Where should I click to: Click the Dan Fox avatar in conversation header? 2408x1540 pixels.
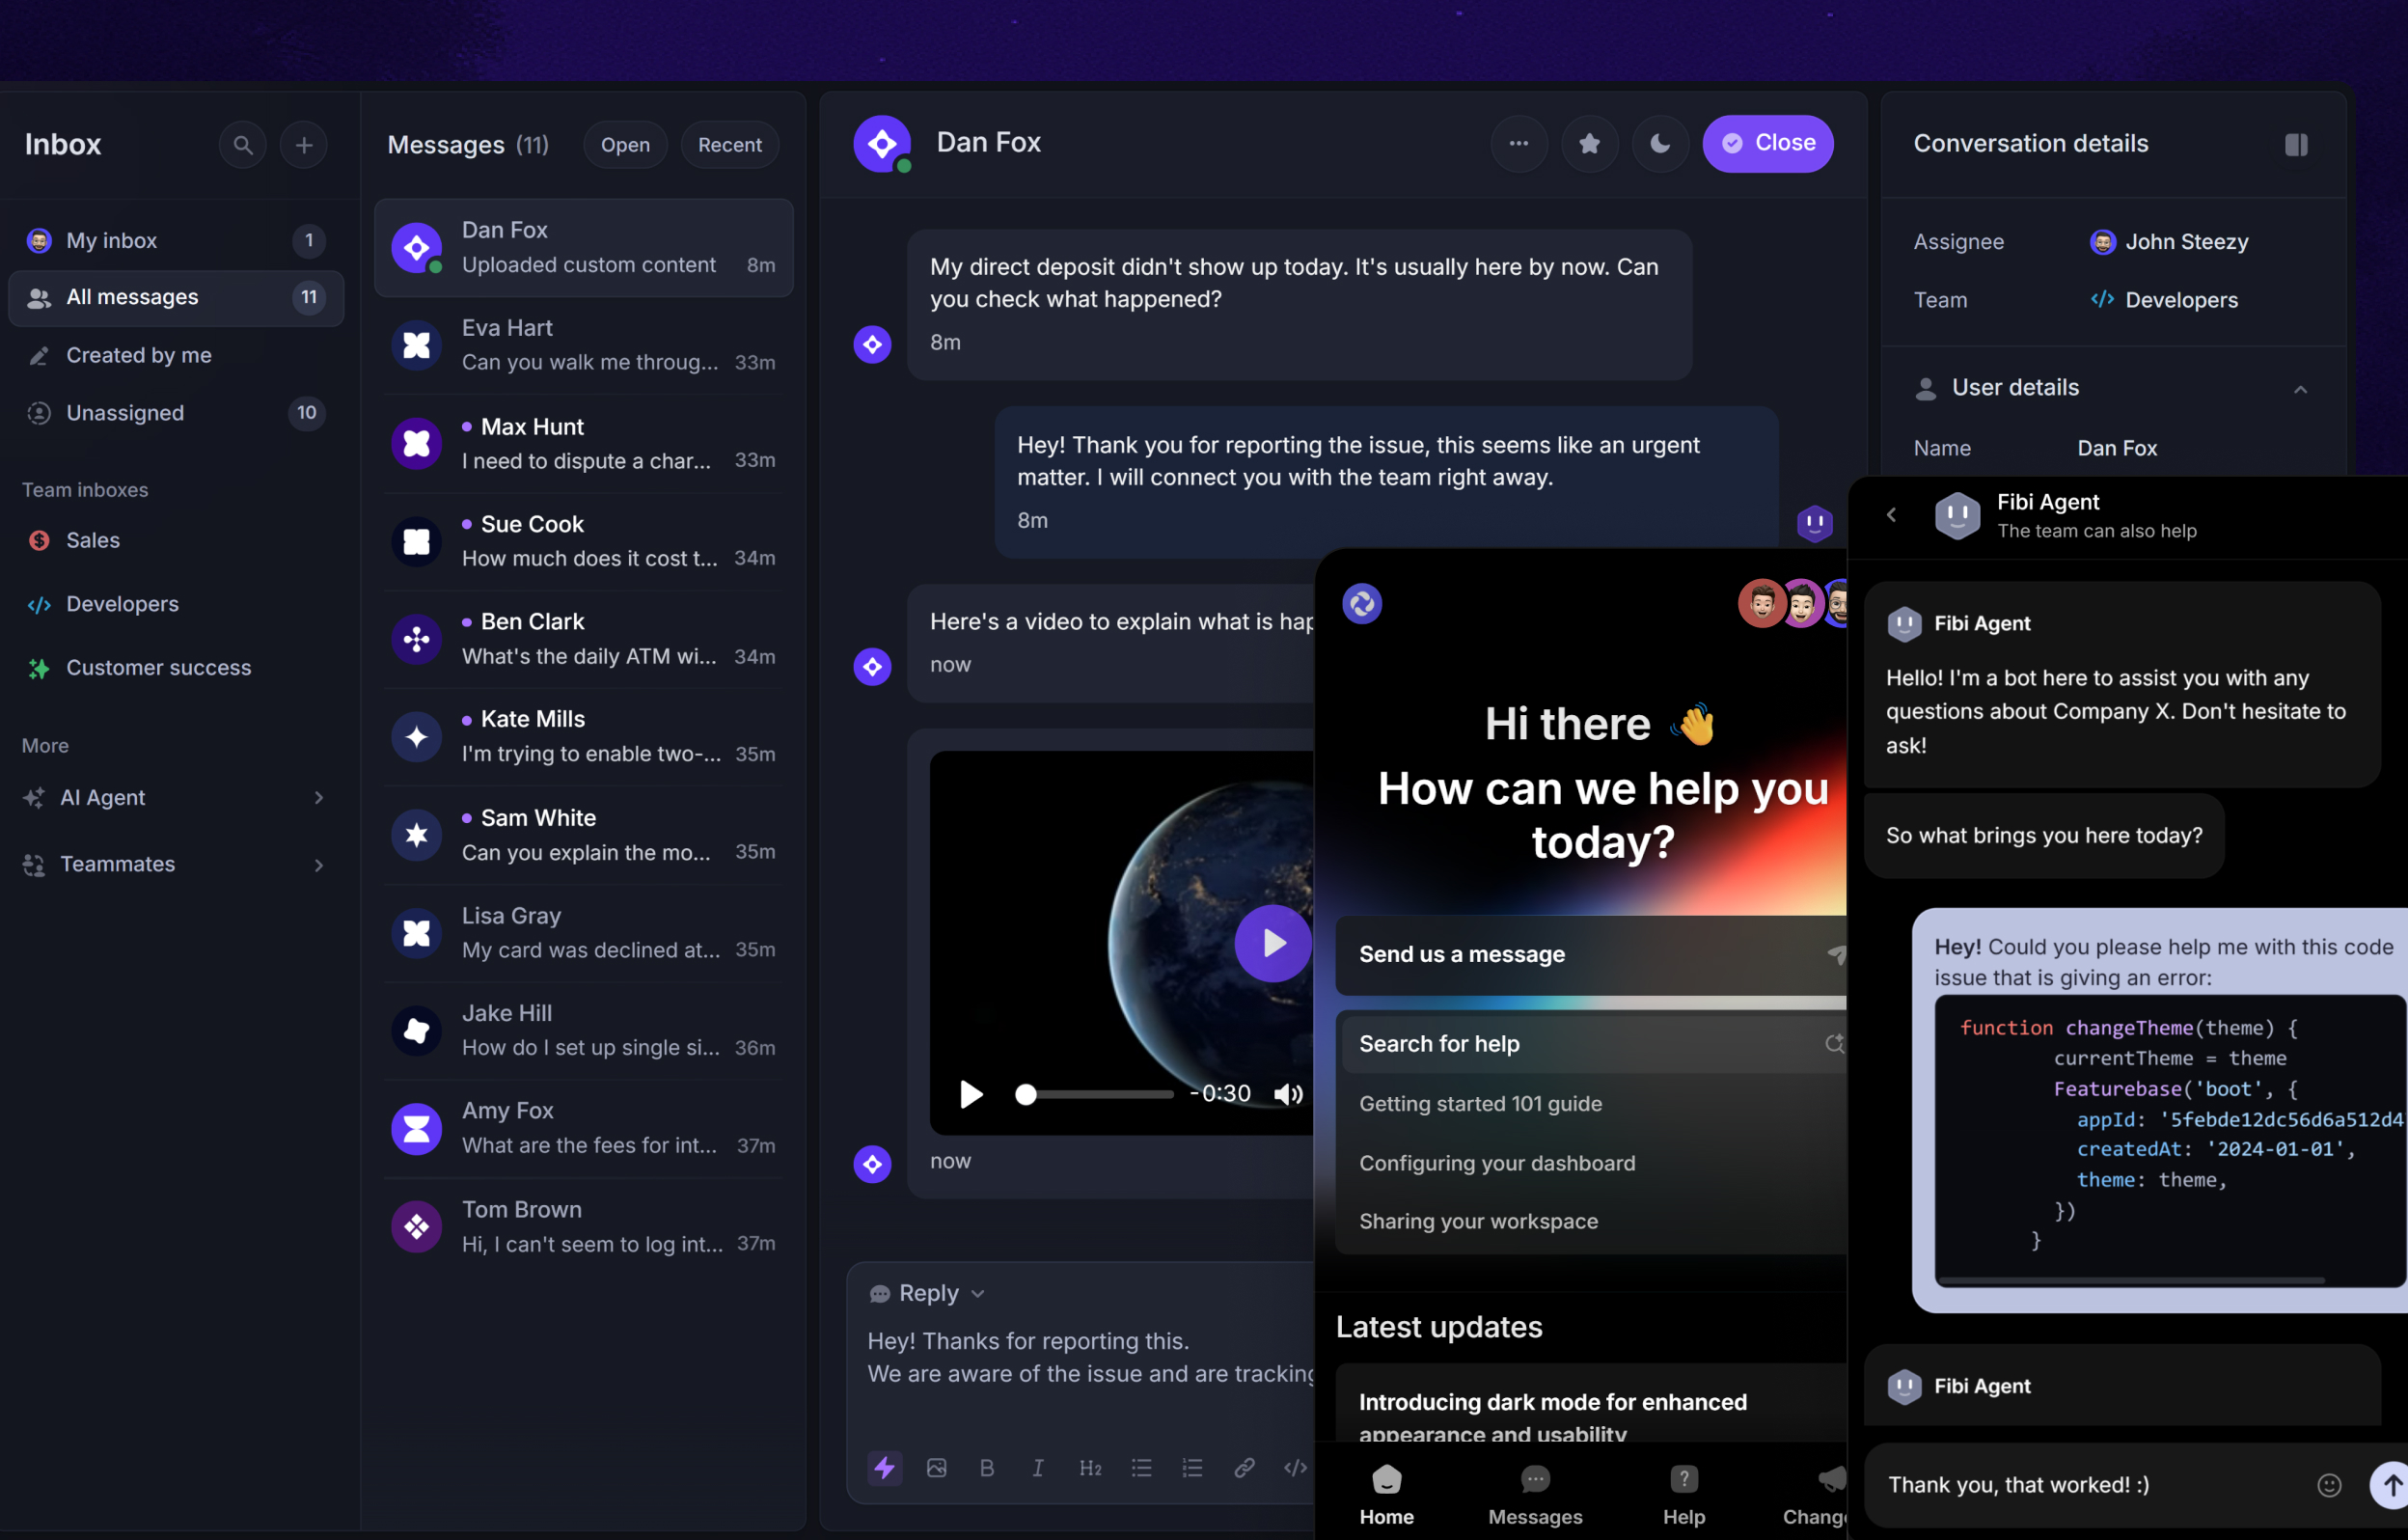[882, 144]
